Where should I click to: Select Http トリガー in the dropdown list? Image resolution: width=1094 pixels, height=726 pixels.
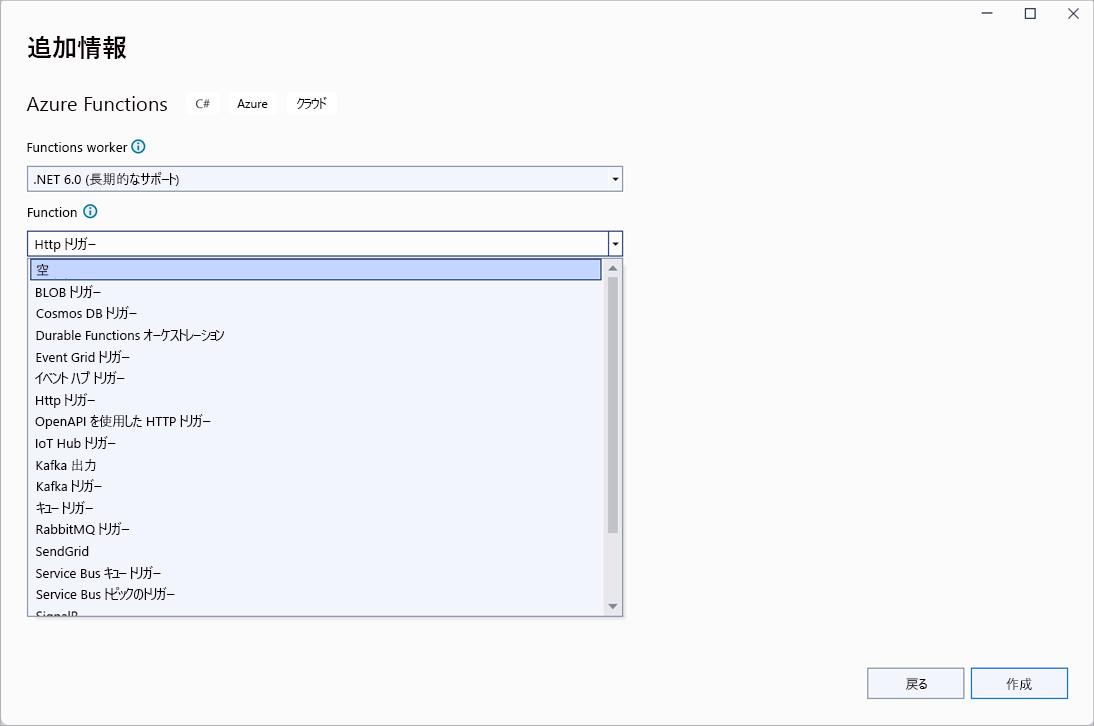(x=315, y=400)
